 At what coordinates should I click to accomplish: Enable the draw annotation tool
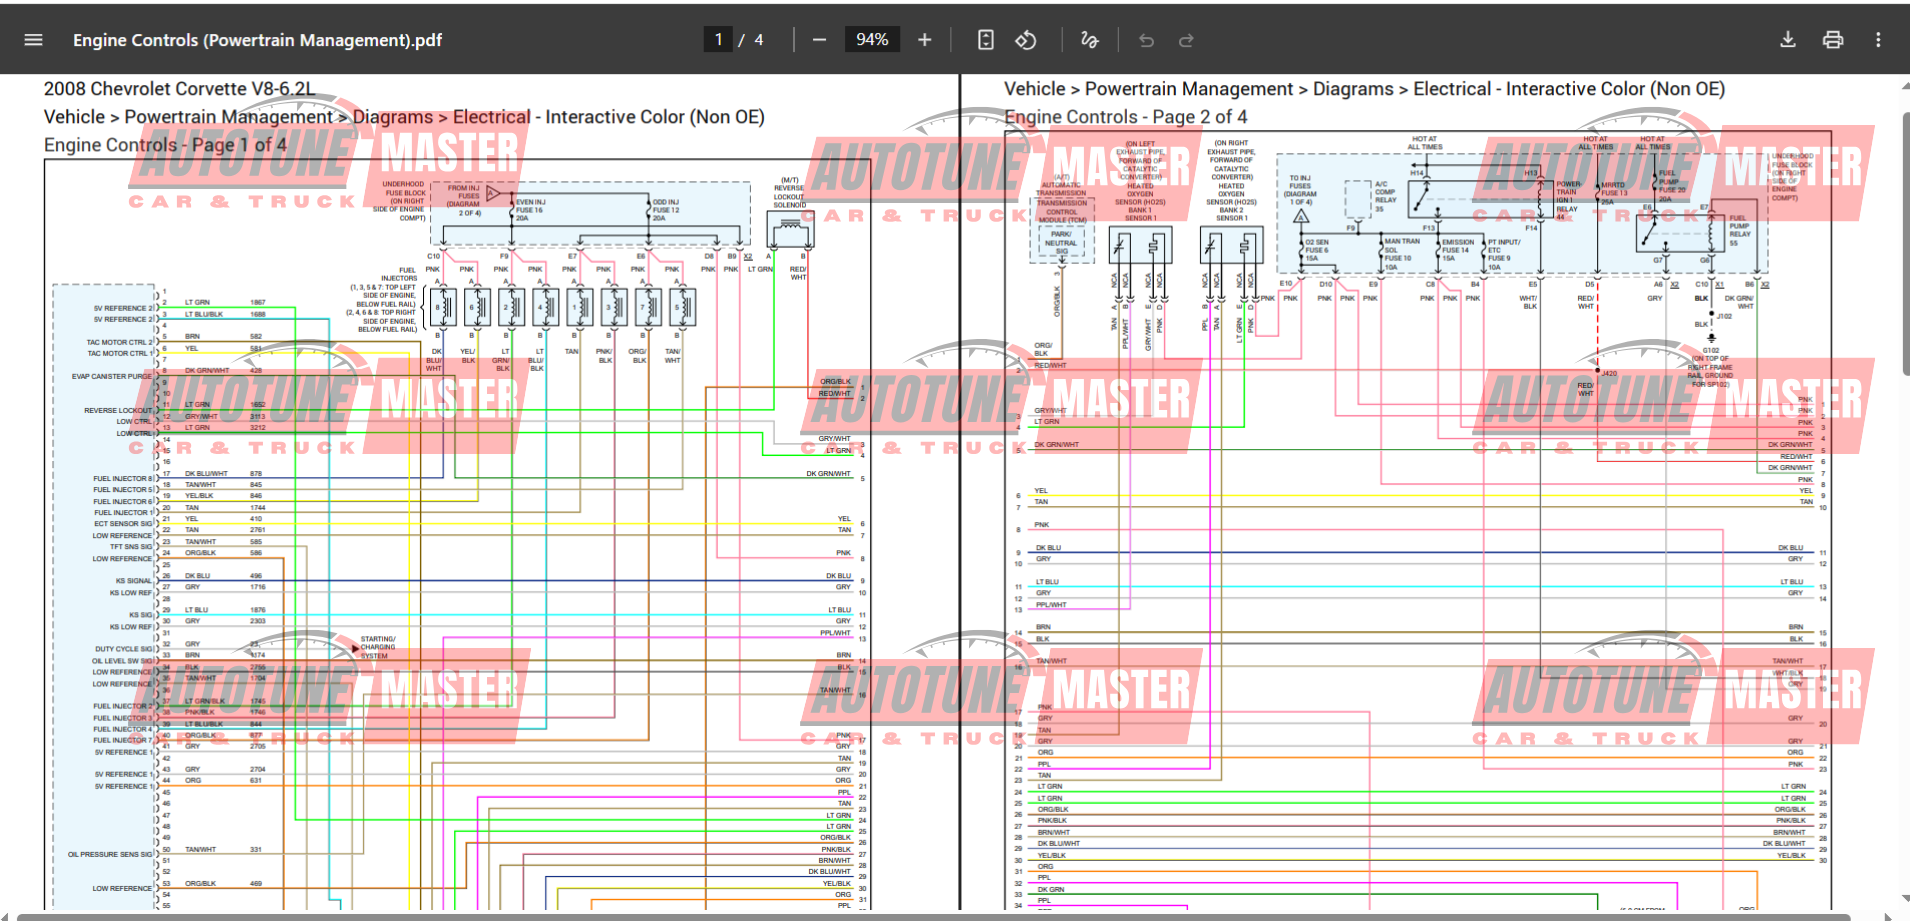tap(1089, 40)
